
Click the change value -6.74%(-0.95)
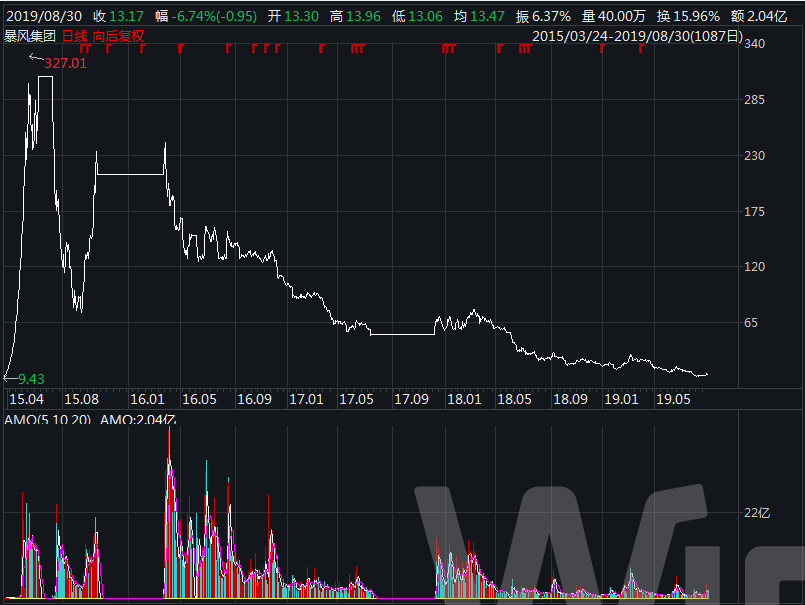(x=214, y=16)
